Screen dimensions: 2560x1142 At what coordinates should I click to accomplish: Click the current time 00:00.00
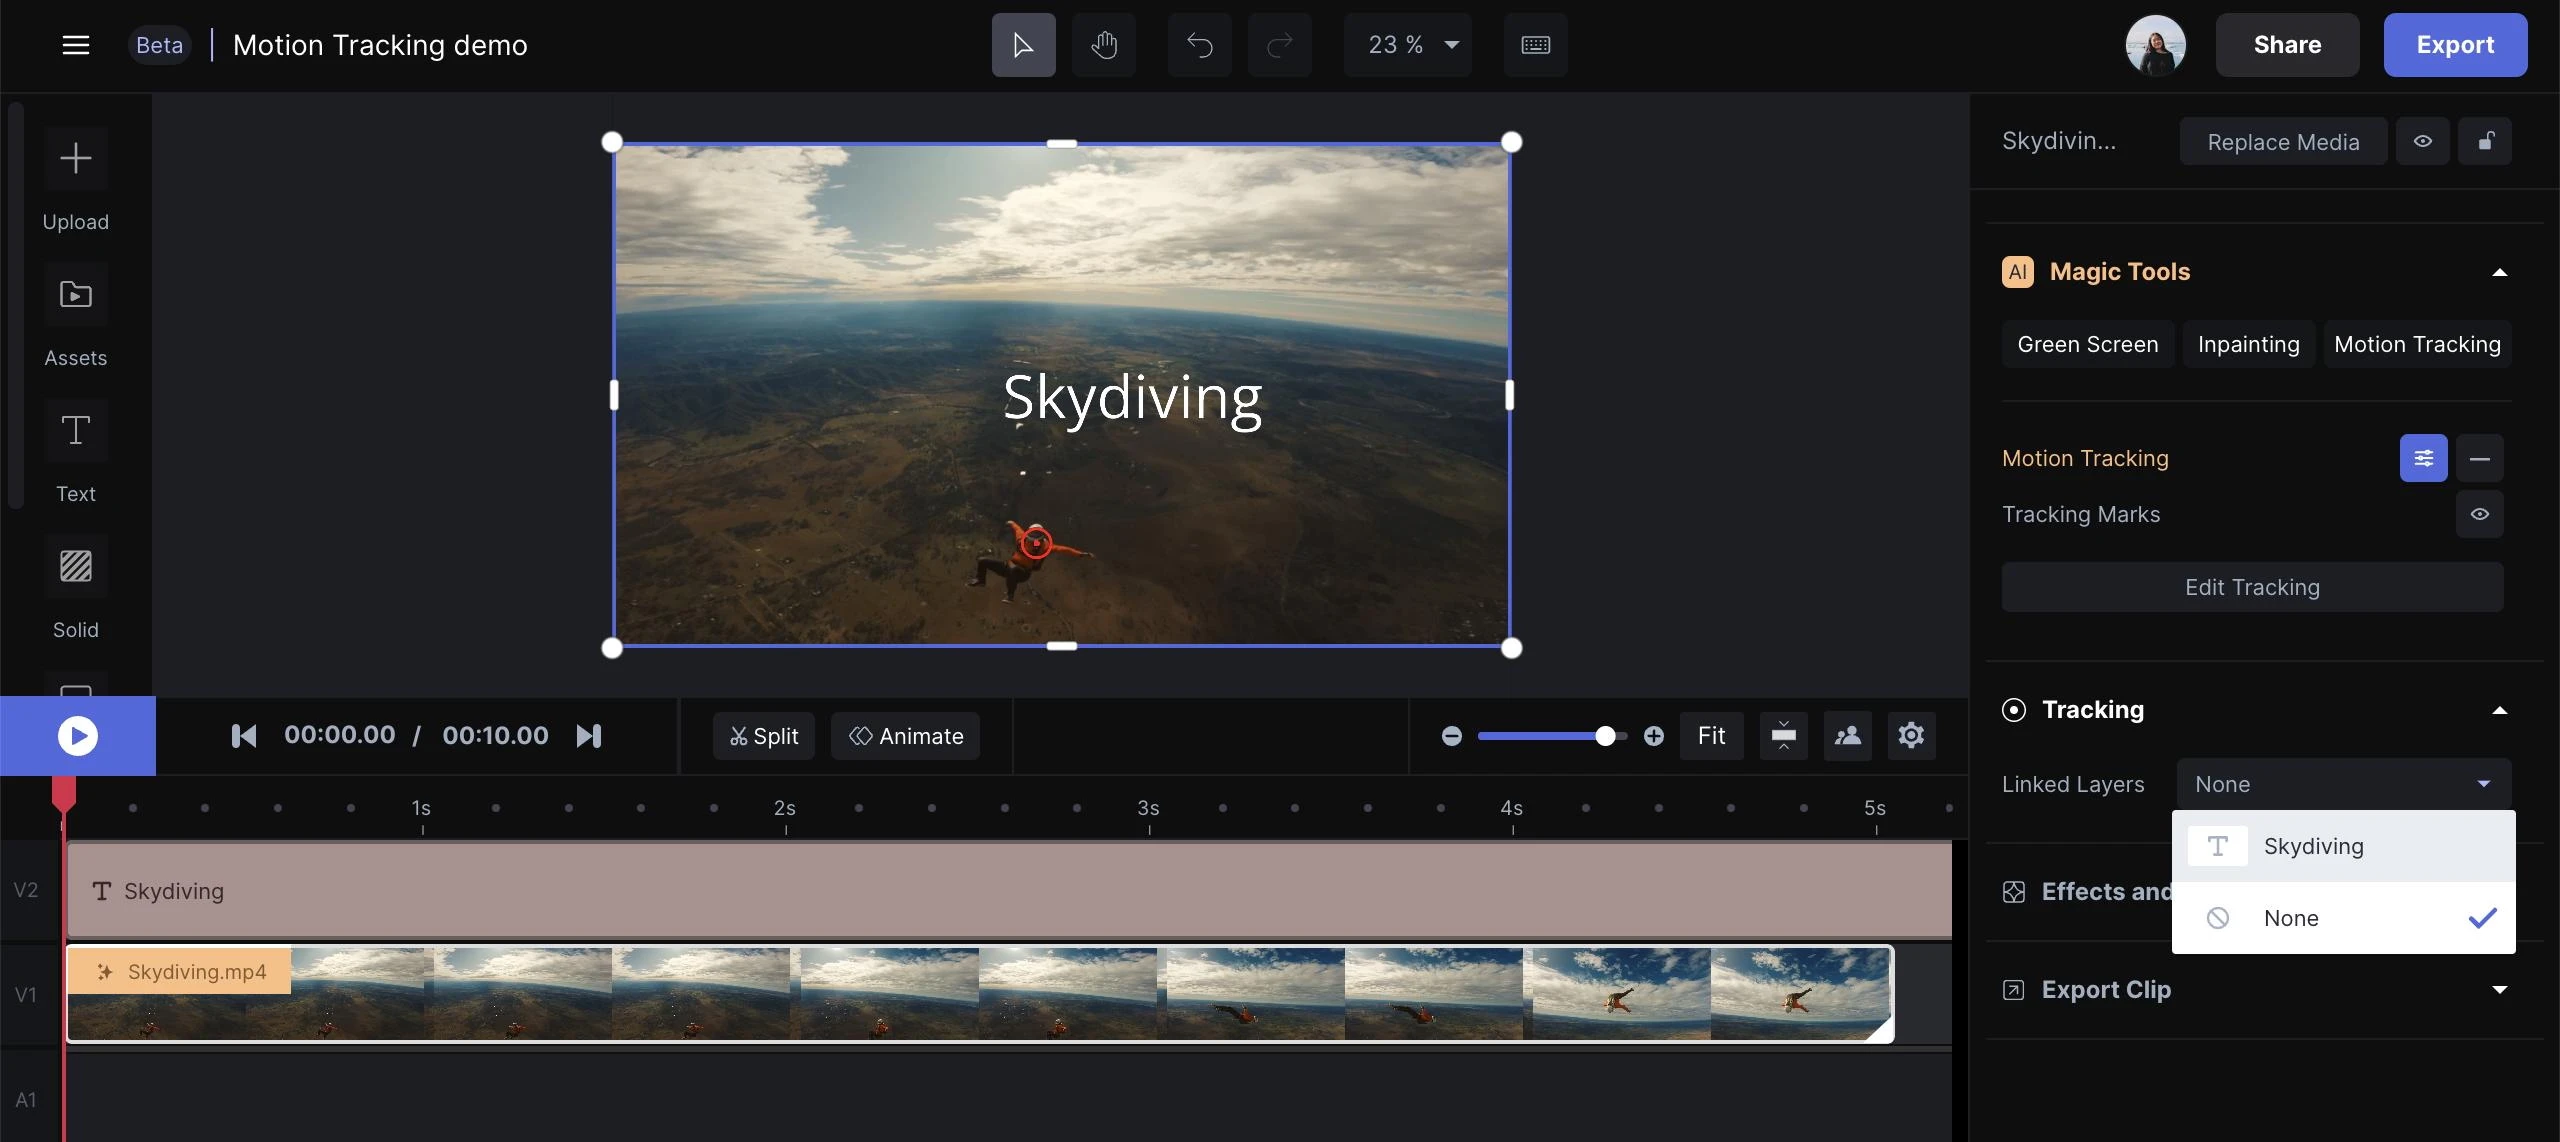[339, 736]
